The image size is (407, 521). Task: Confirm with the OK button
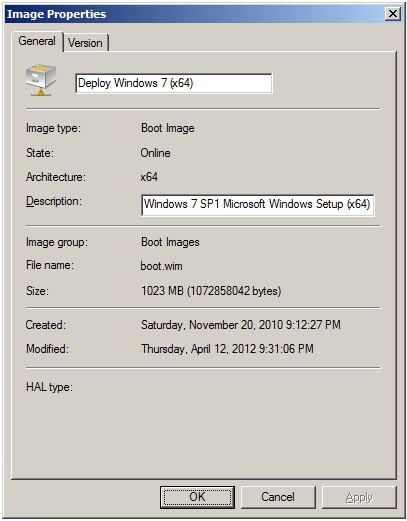pos(197,497)
